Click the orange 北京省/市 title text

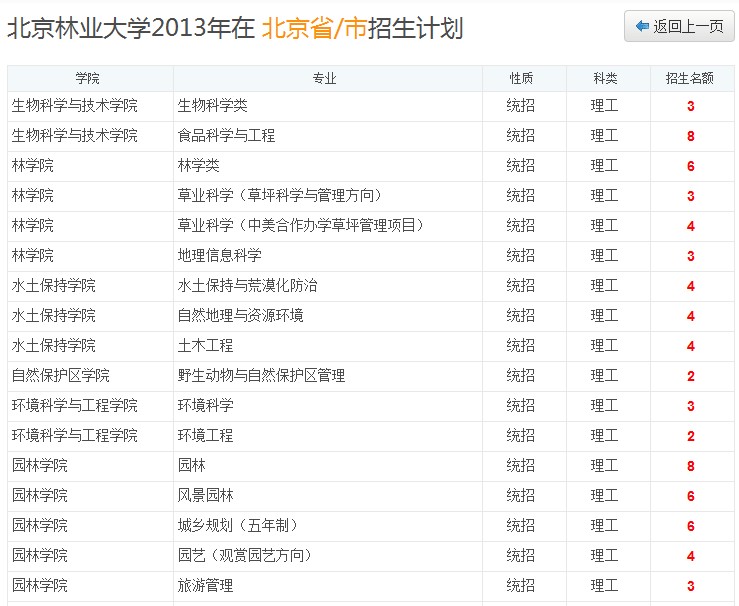tap(314, 28)
